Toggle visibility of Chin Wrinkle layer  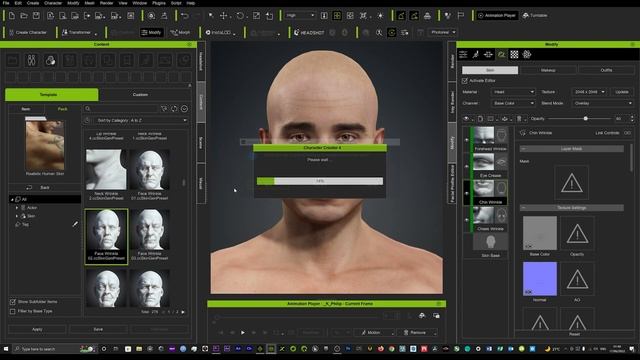point(467,193)
